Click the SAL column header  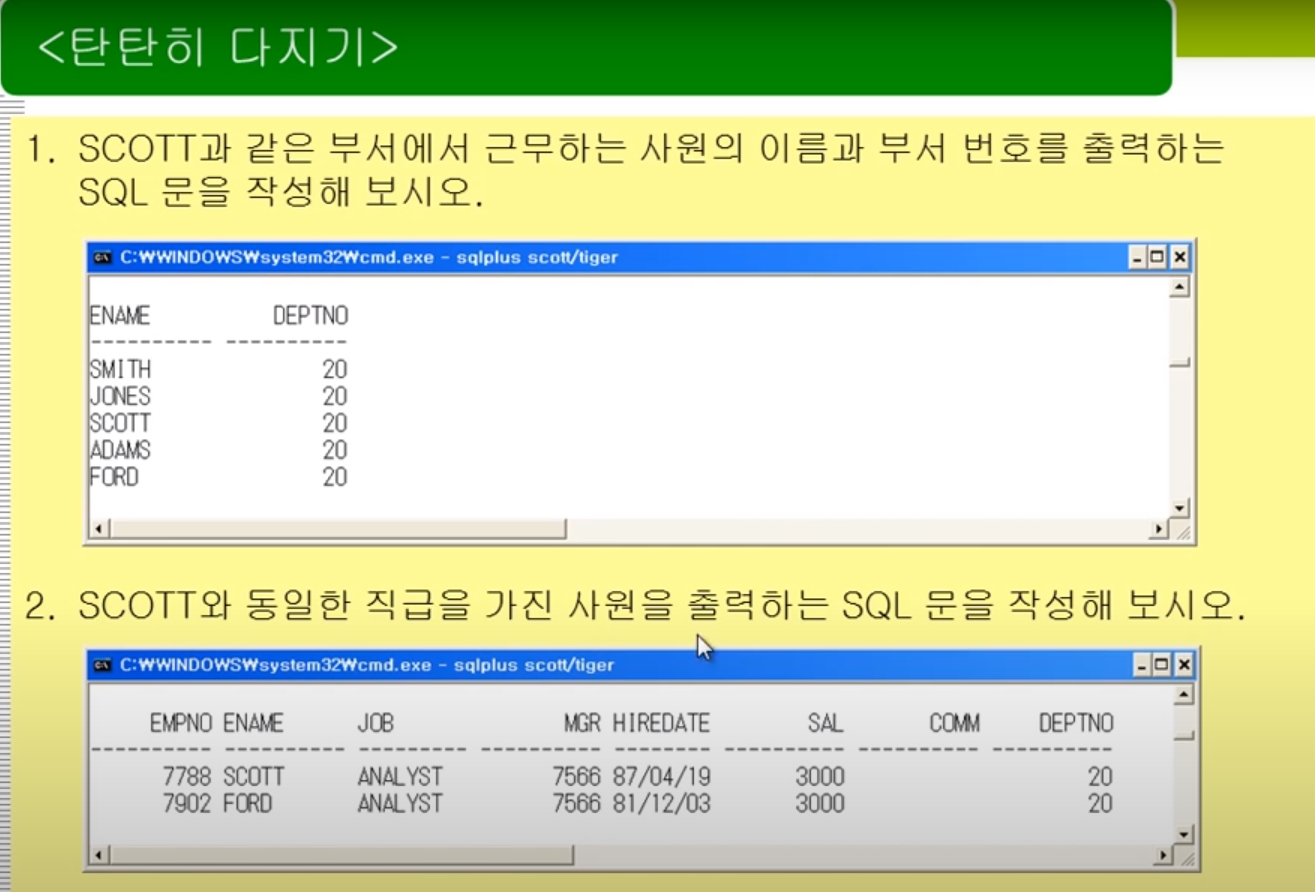tap(826, 723)
